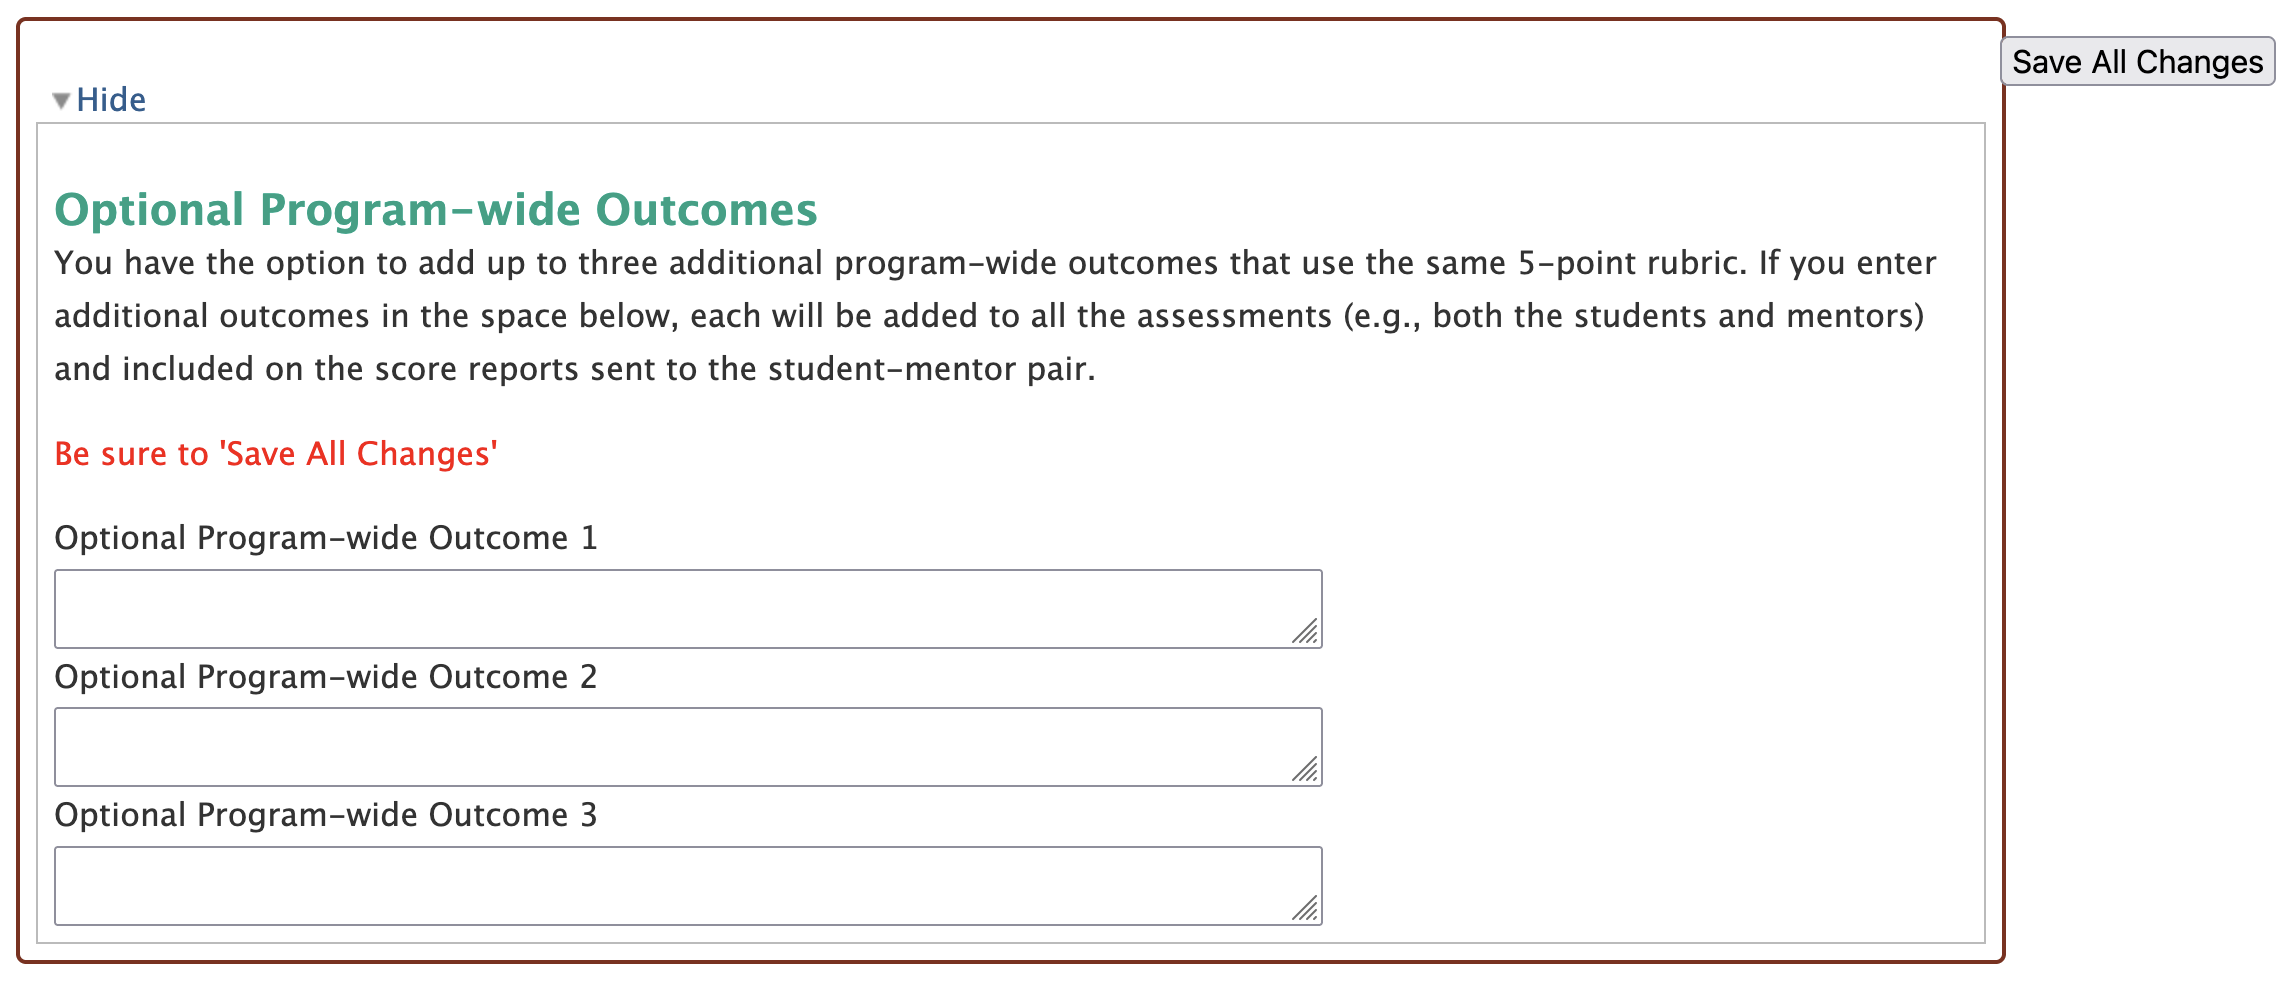Click the Hide link
The width and height of the screenshot is (2296, 992).
click(111, 100)
